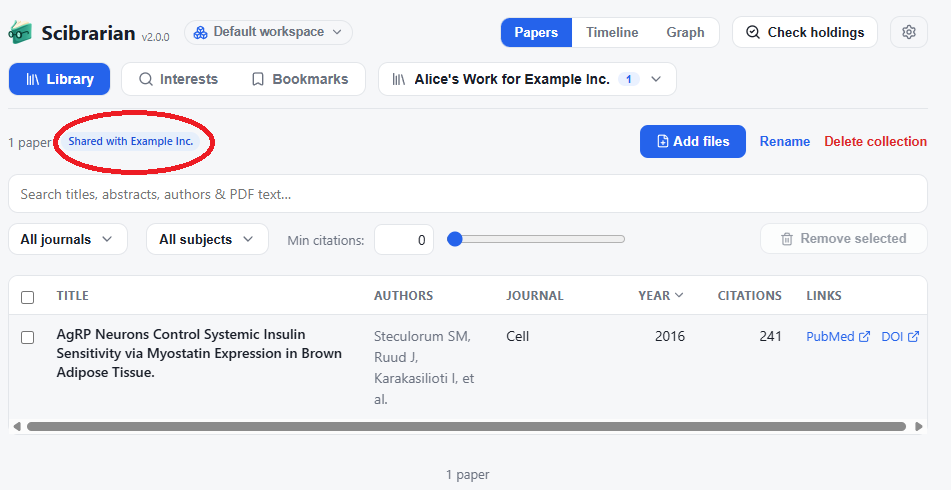Click the search titles and abstracts field
This screenshot has height=490, width=951.
(x=468, y=194)
